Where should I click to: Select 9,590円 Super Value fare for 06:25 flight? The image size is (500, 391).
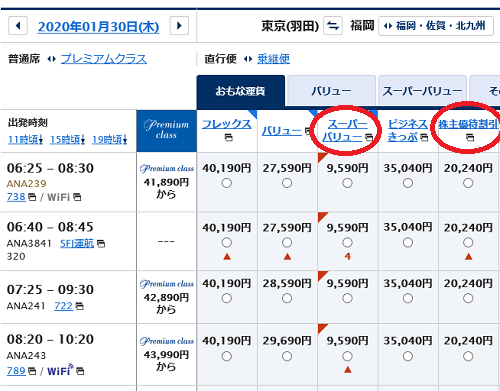pyautogui.click(x=347, y=183)
